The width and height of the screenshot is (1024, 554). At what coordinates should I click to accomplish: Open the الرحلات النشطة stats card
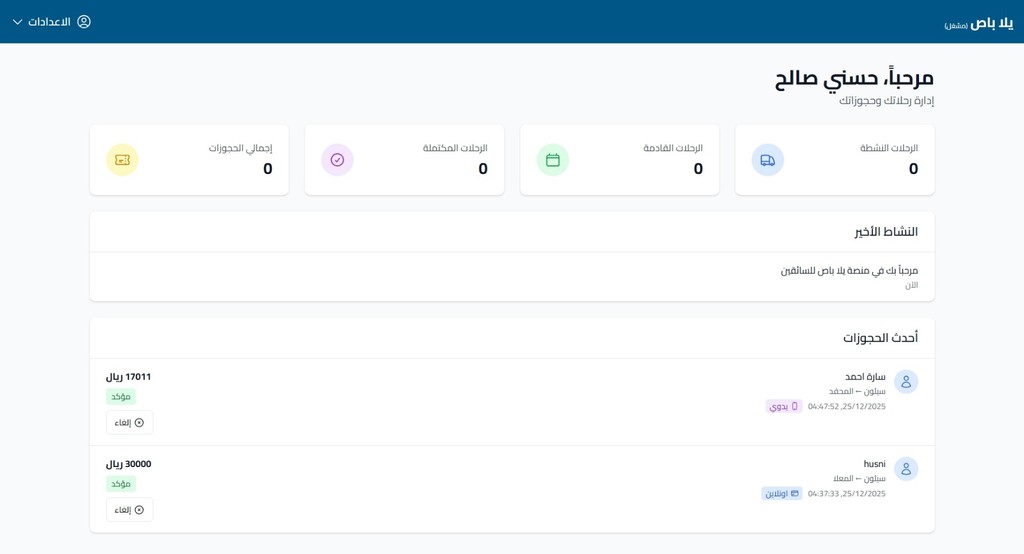(835, 160)
